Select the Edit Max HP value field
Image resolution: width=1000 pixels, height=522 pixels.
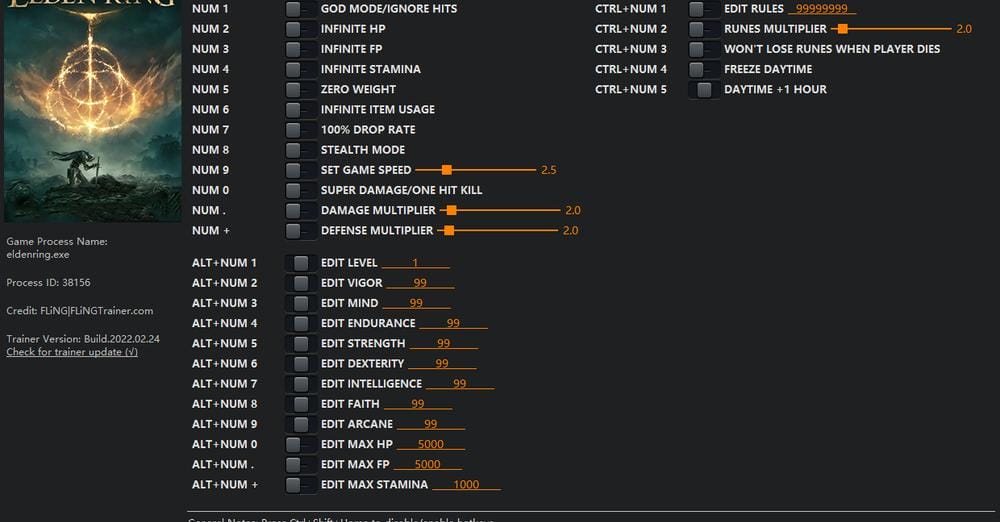[x=430, y=444]
